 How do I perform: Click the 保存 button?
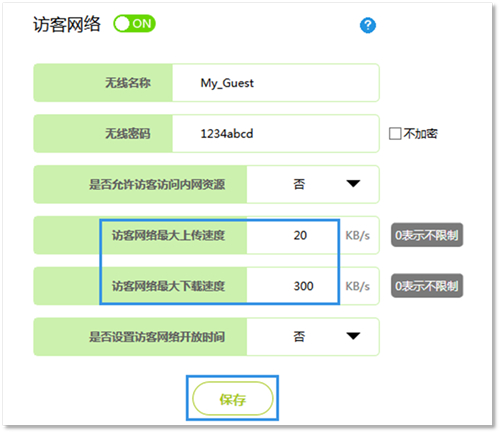[x=233, y=399]
